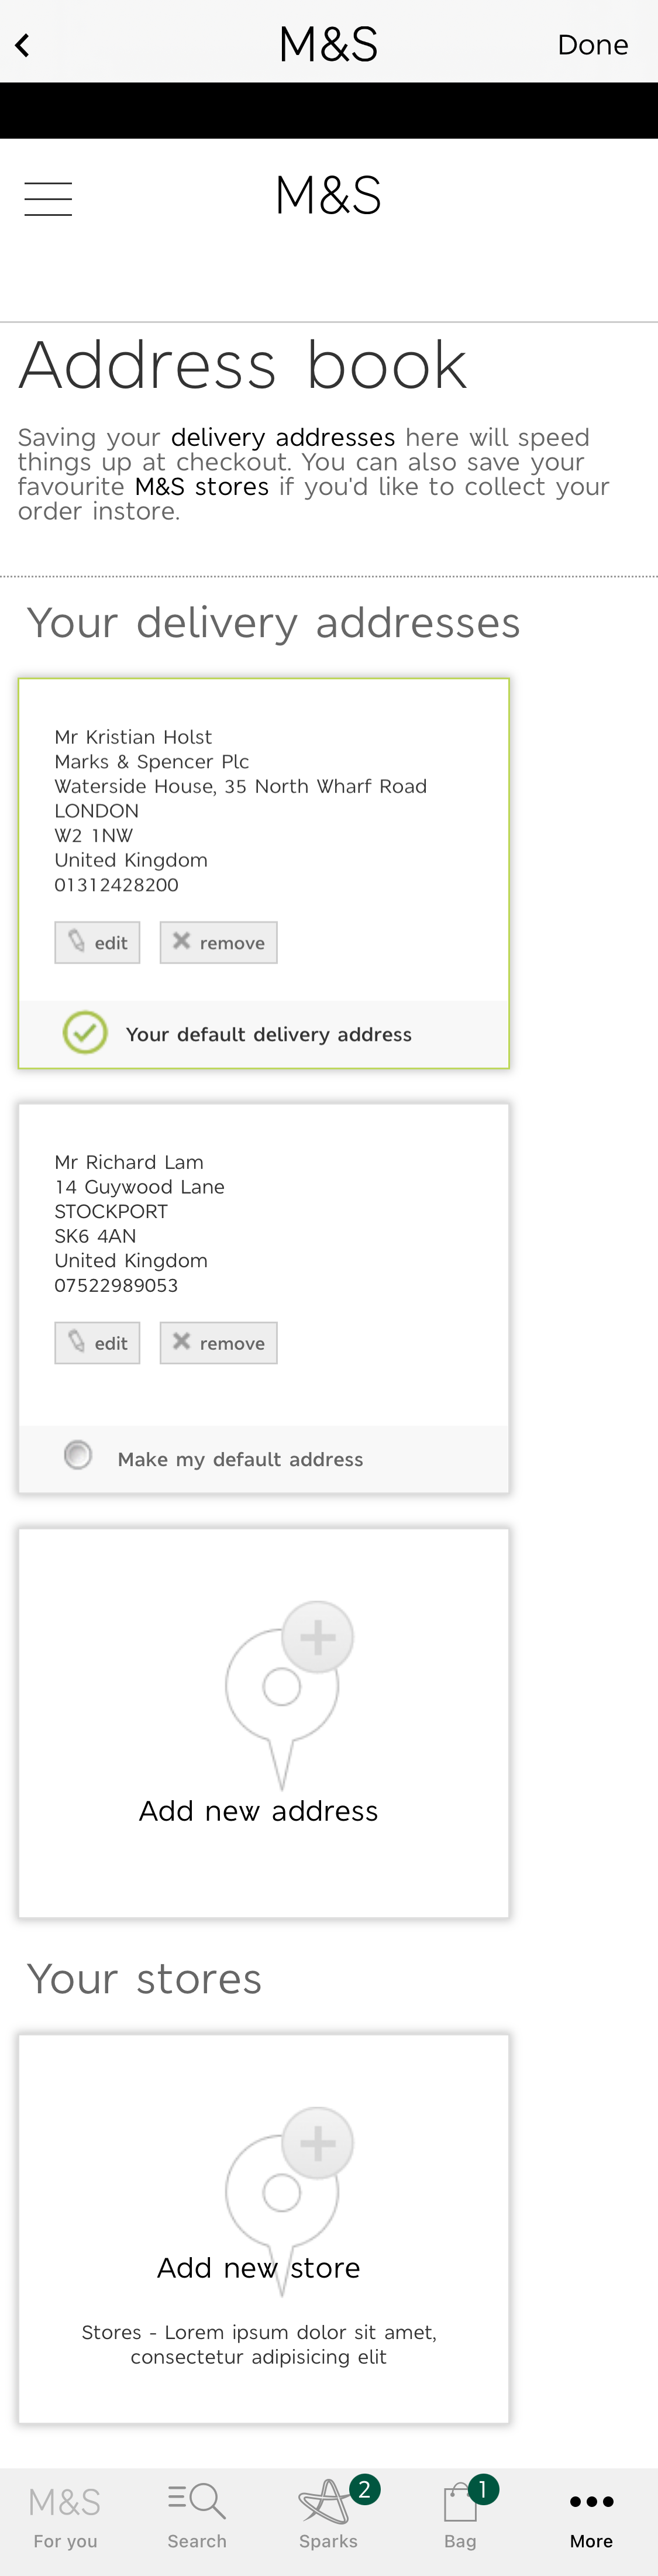Tap the back chevron arrow in top bar

tap(22, 44)
